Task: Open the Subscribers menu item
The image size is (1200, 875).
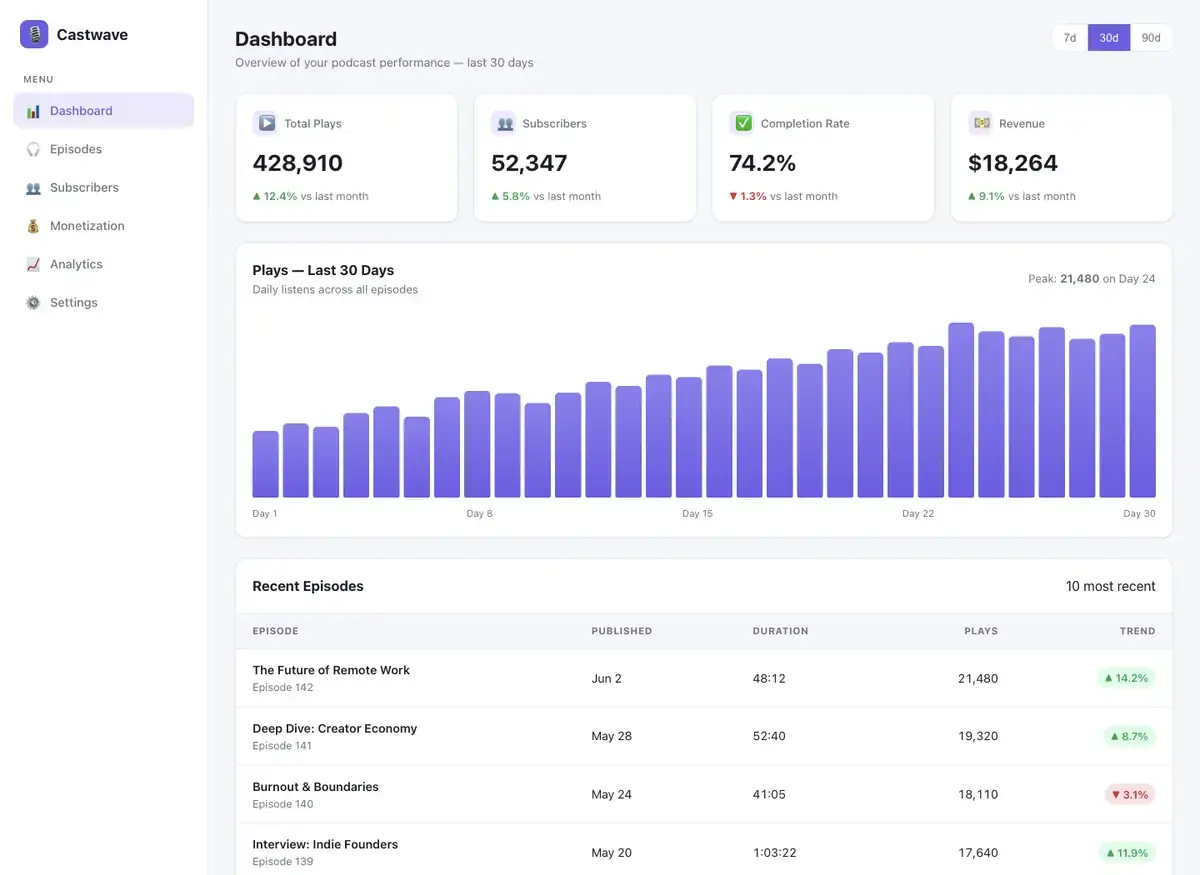Action: pos(104,188)
